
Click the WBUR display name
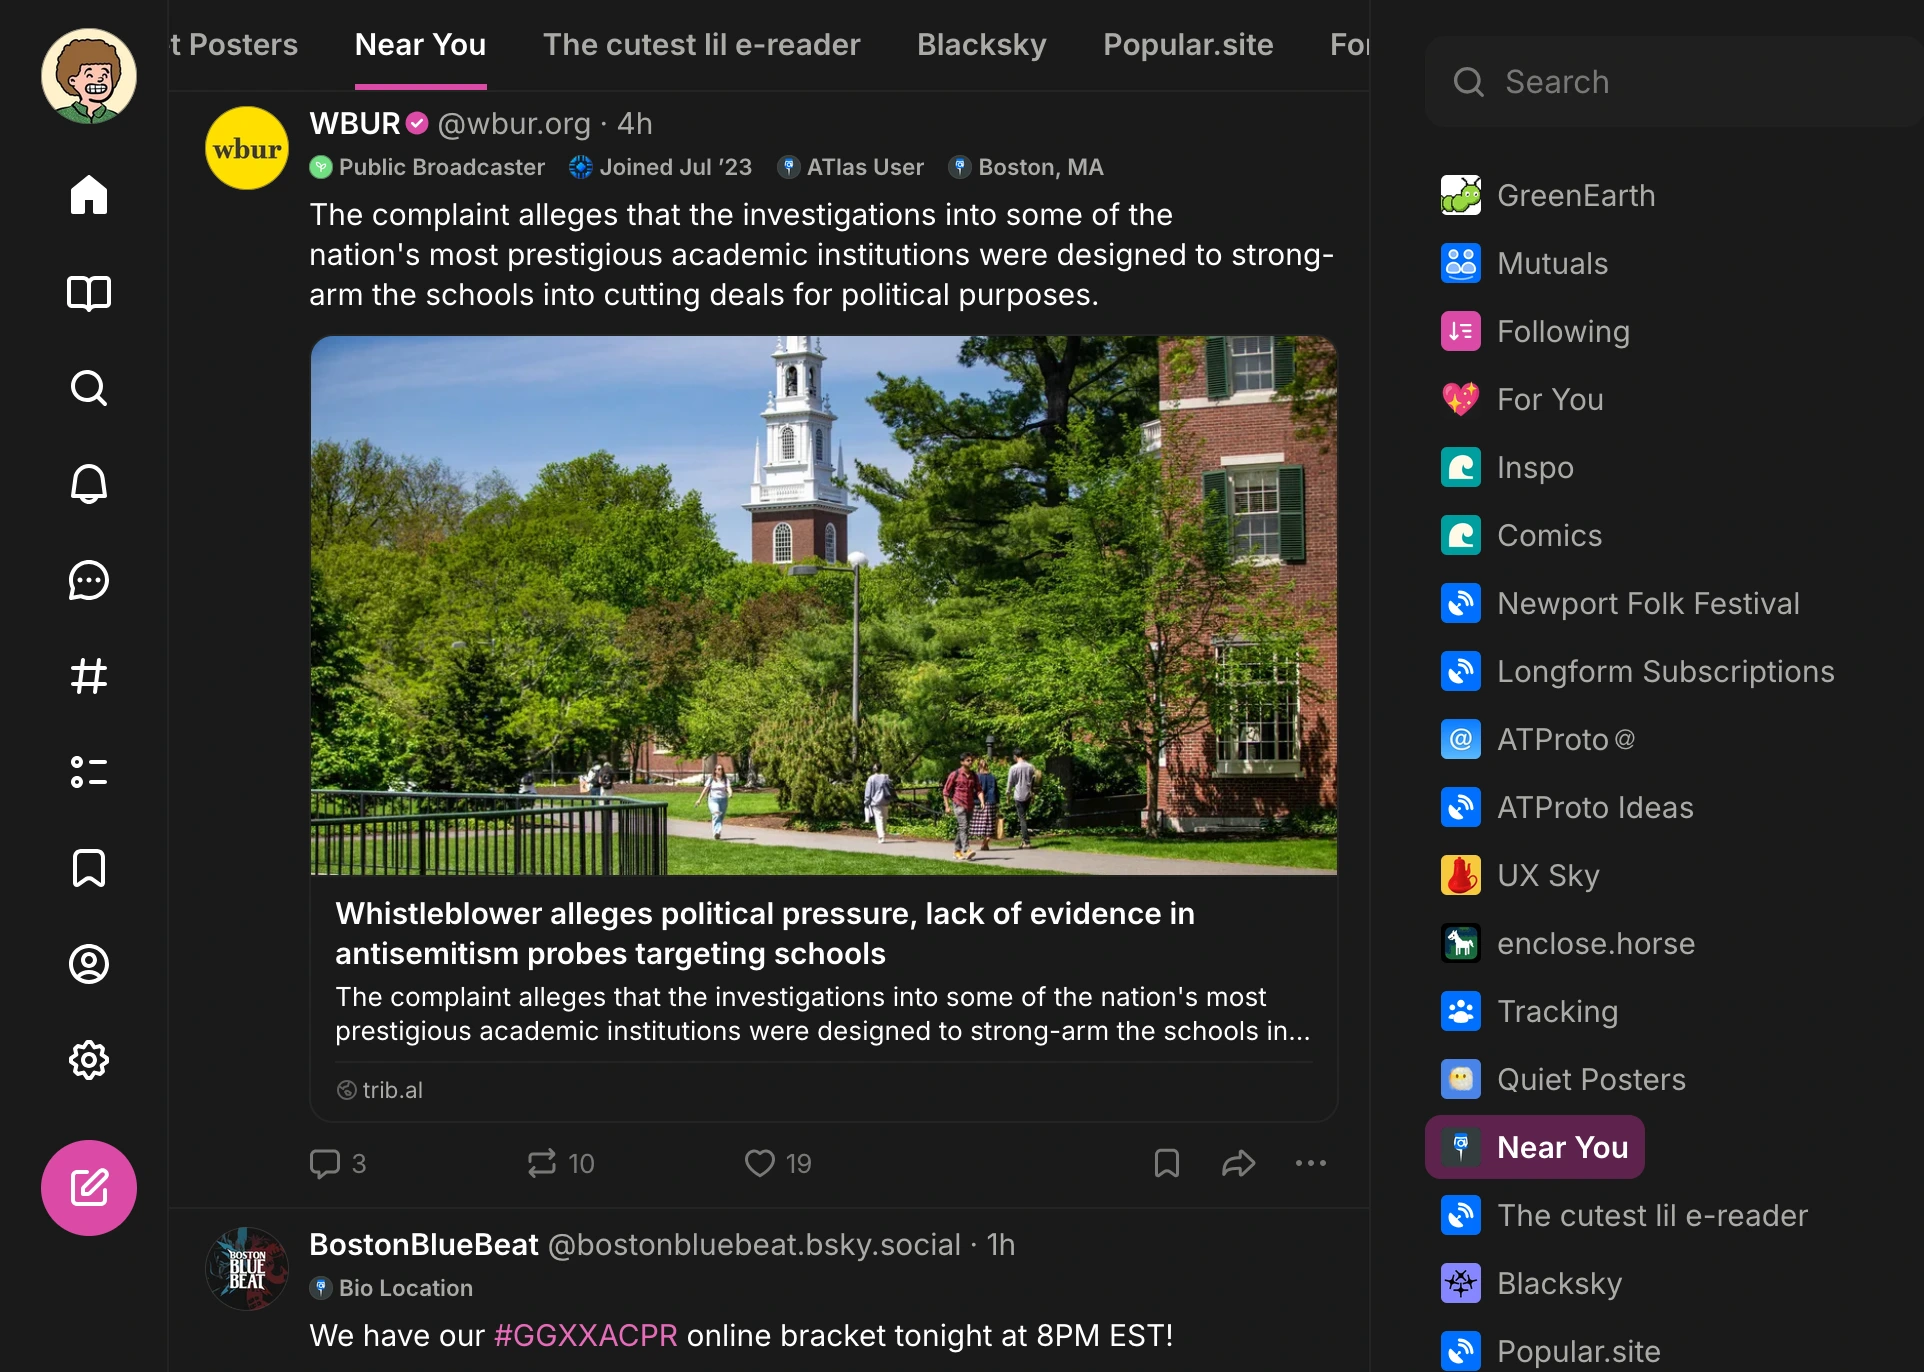pos(355,124)
